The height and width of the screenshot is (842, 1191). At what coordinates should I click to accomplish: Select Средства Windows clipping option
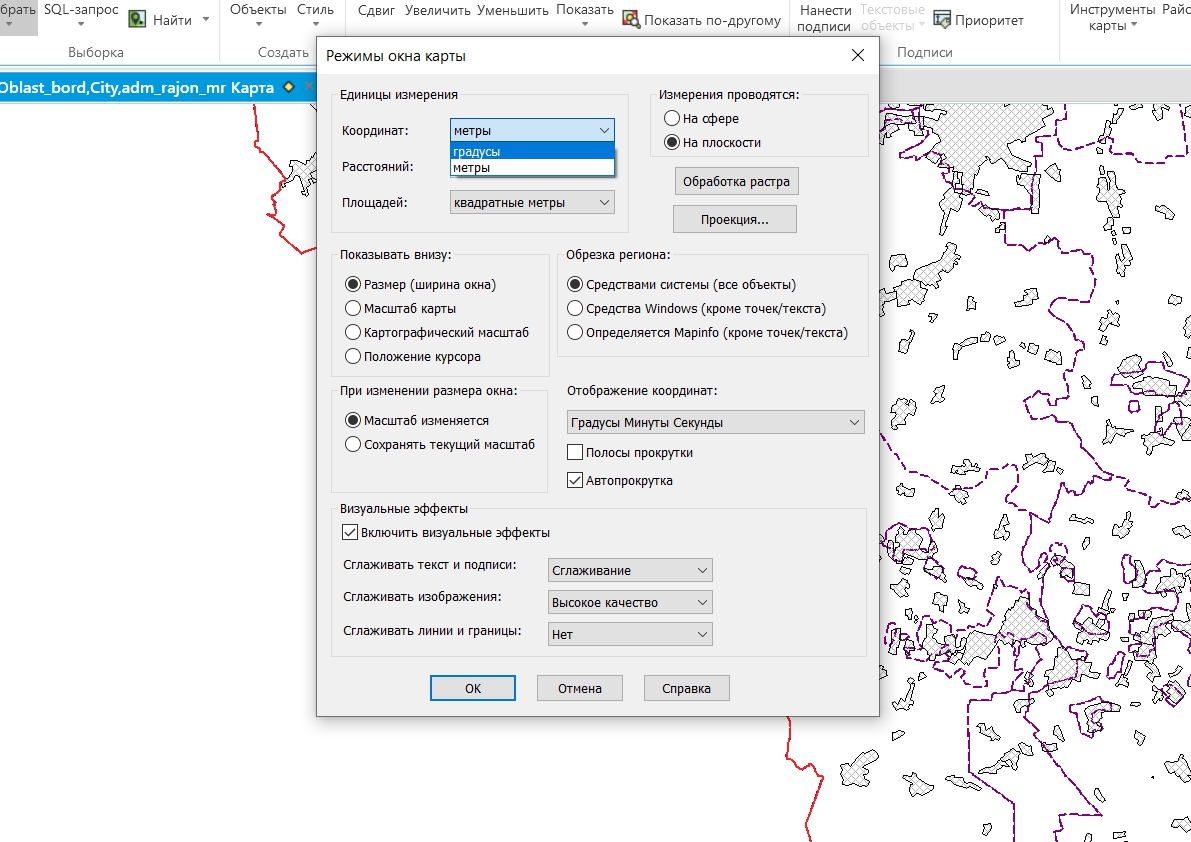(x=575, y=308)
